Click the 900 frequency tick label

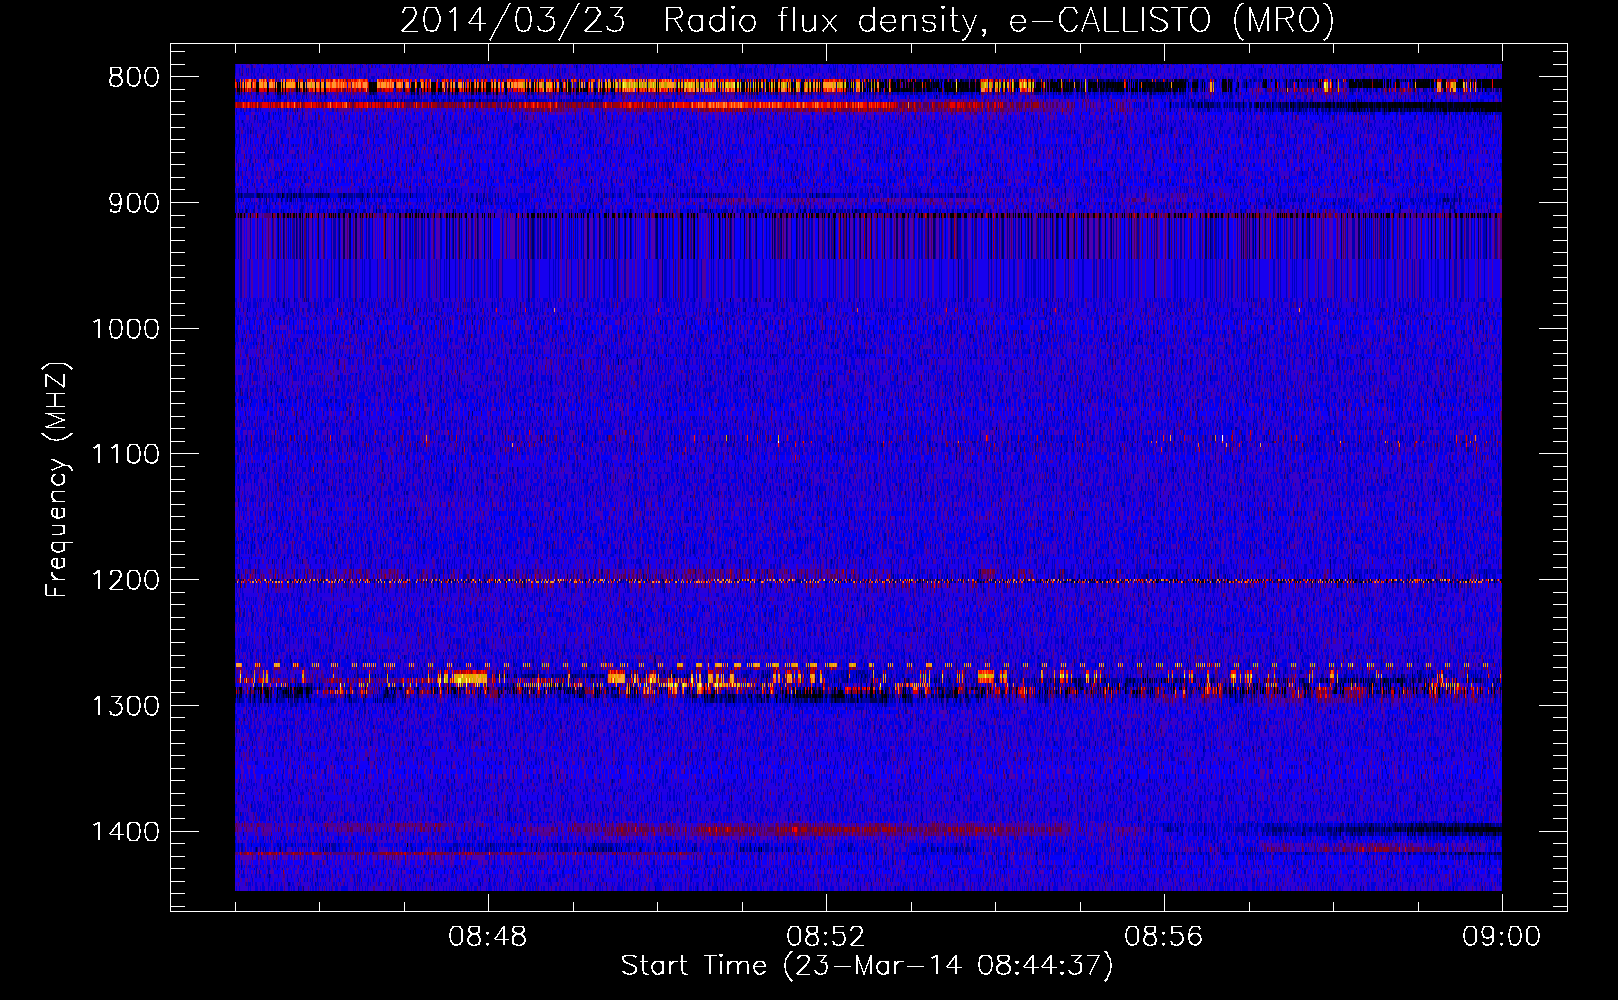(134, 203)
